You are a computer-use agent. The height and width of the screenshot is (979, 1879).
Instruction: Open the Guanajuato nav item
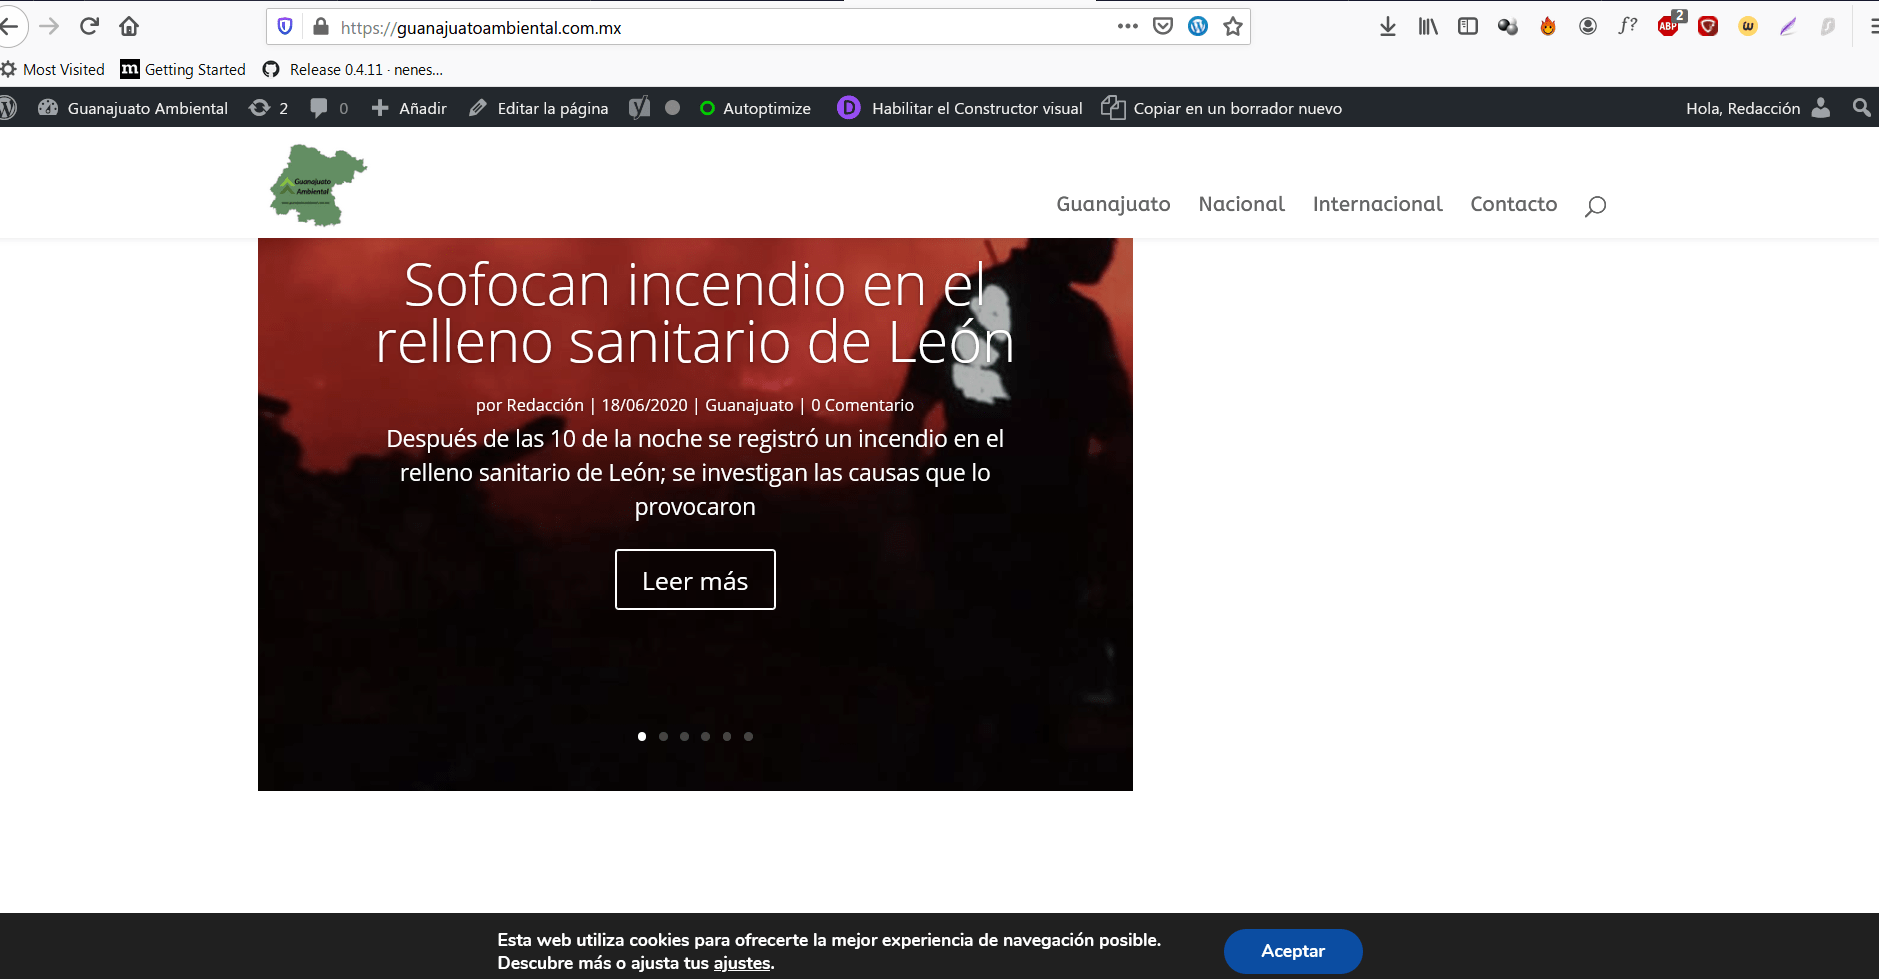[1113, 204]
